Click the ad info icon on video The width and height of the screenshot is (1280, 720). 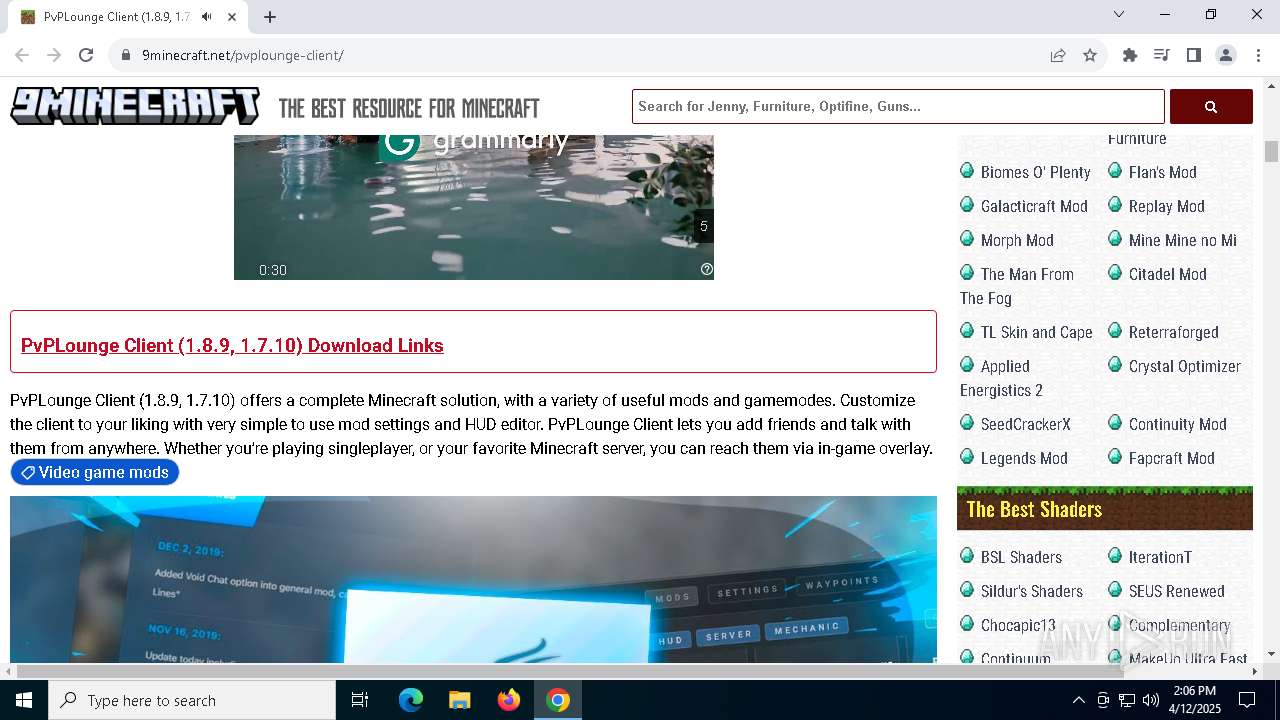tap(707, 269)
